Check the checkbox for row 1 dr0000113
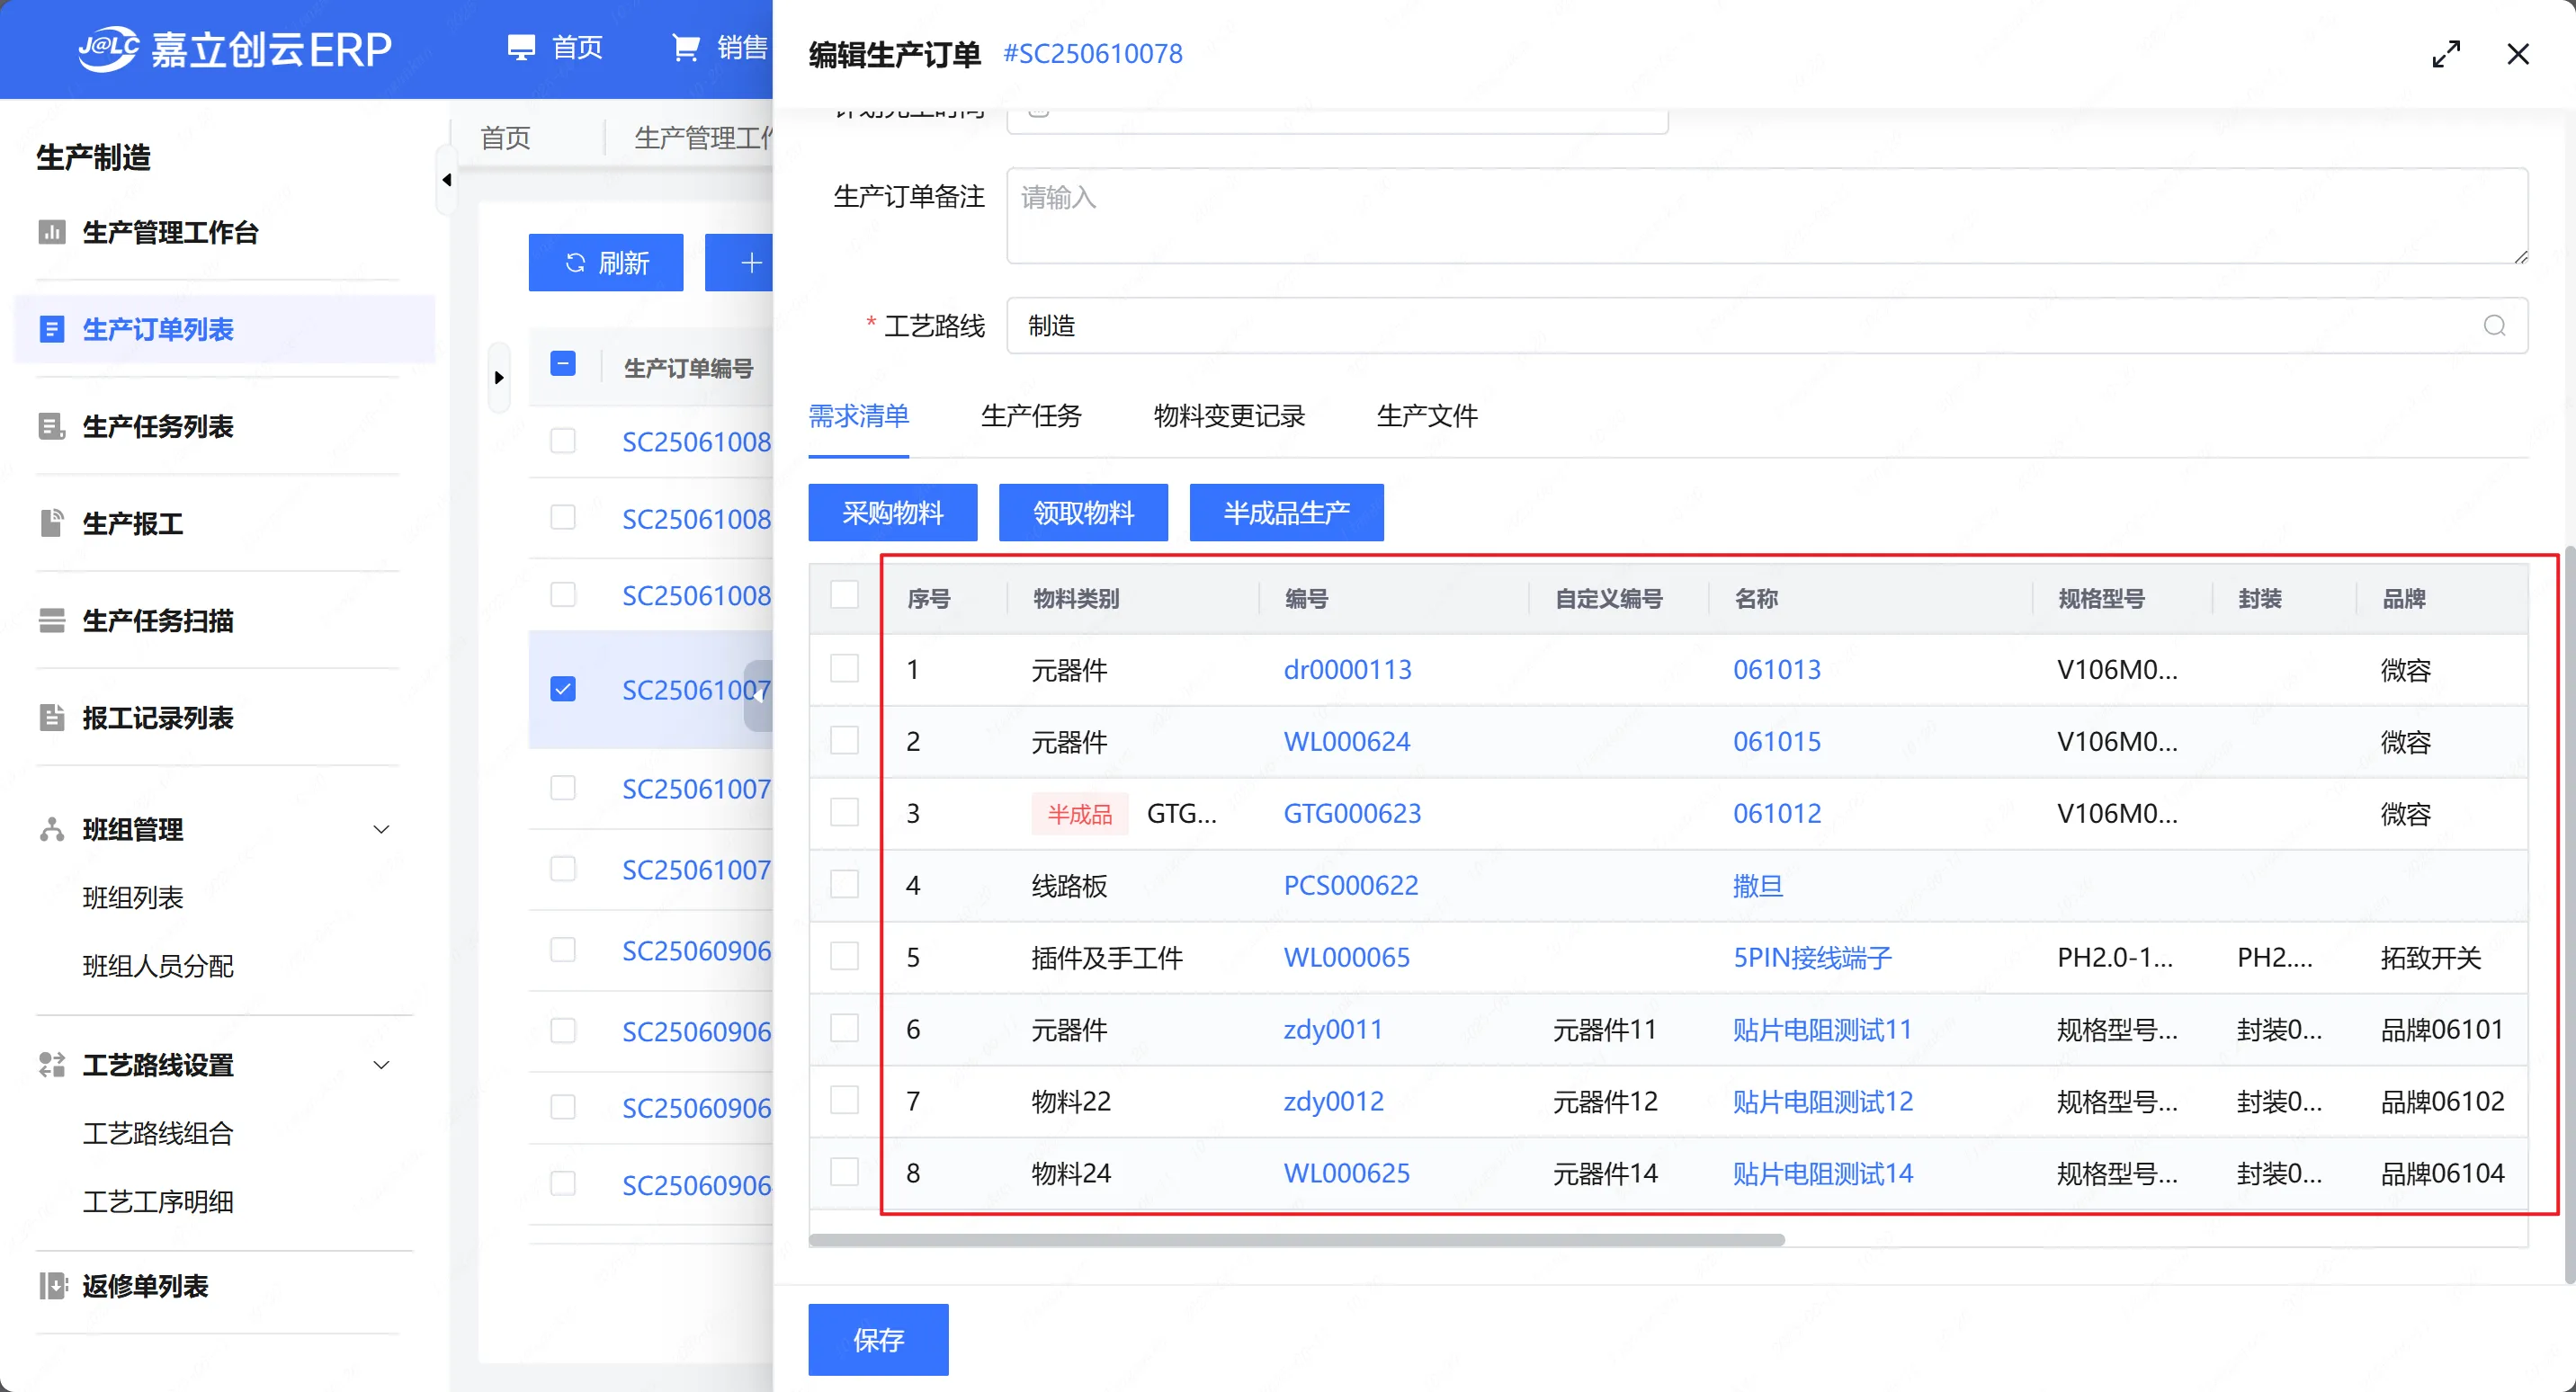The height and width of the screenshot is (1392, 2576). [x=844, y=669]
